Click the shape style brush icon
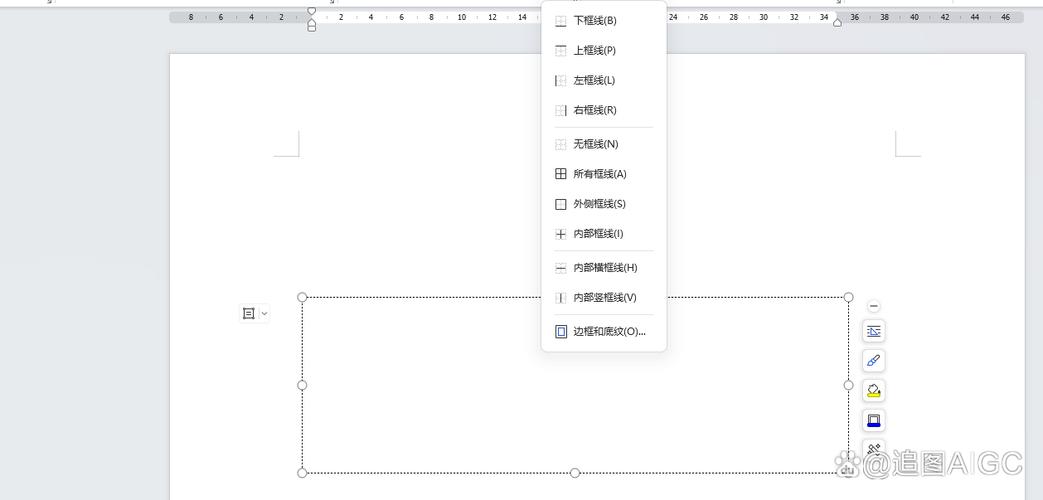The width and height of the screenshot is (1043, 500). tap(874, 360)
